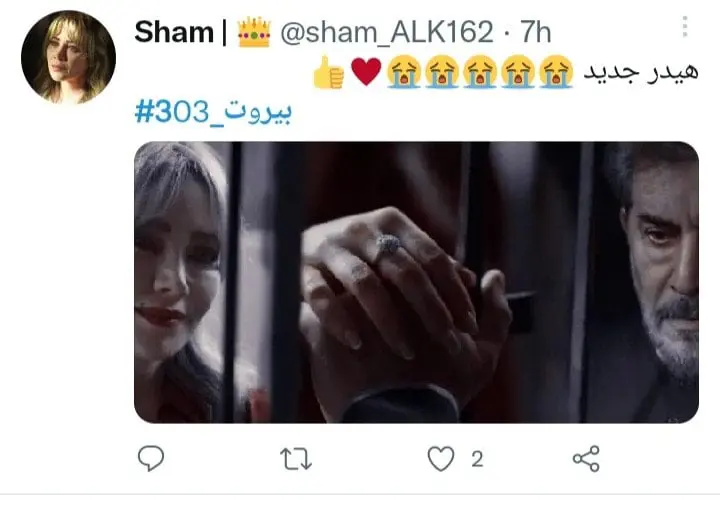720x509 pixels.
Task: Open the three-dot more options menu
Action: (685, 27)
